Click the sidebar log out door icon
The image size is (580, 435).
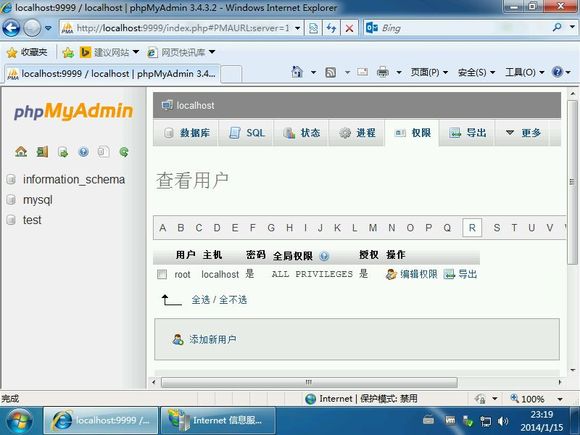pos(42,152)
